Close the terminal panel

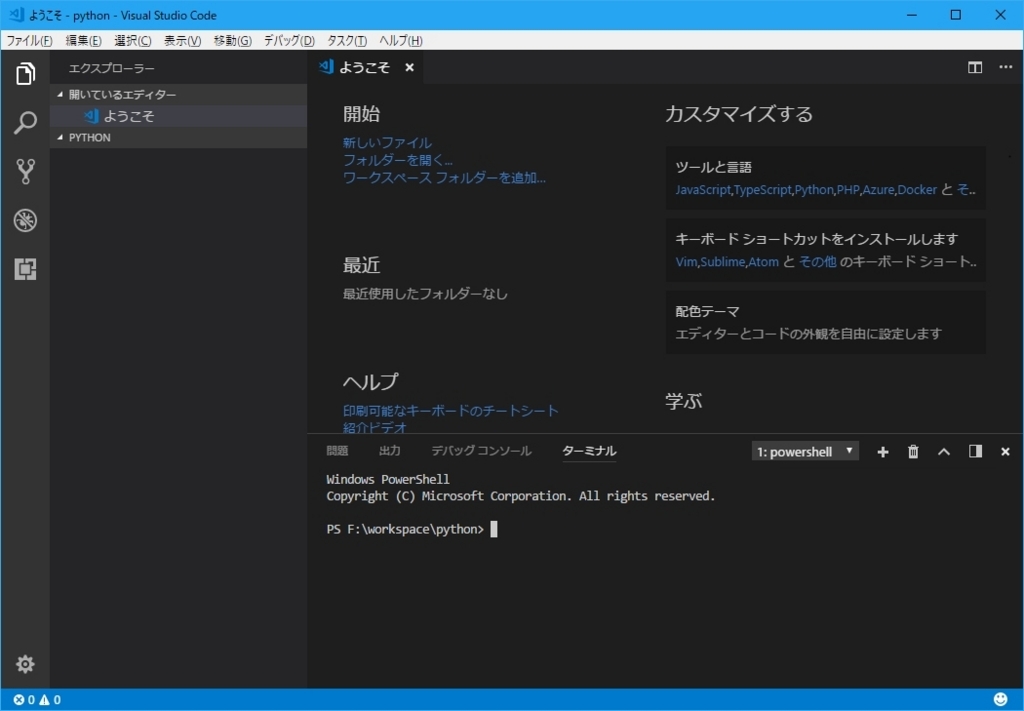coord(1005,452)
